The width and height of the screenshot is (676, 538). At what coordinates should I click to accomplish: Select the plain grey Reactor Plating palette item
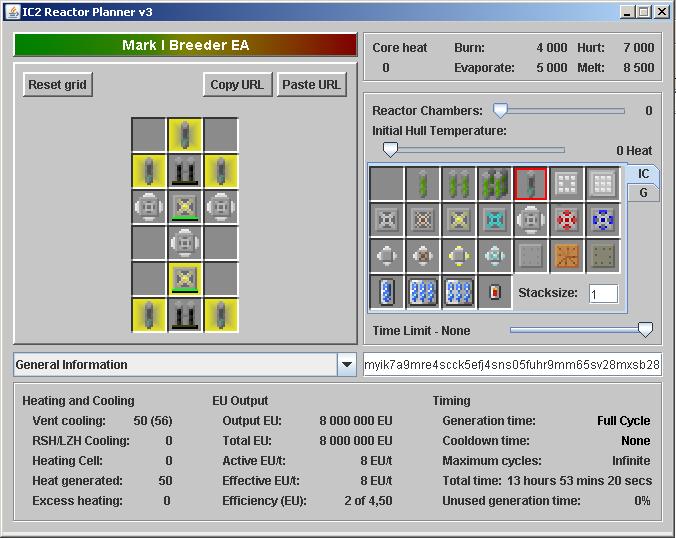point(531,256)
